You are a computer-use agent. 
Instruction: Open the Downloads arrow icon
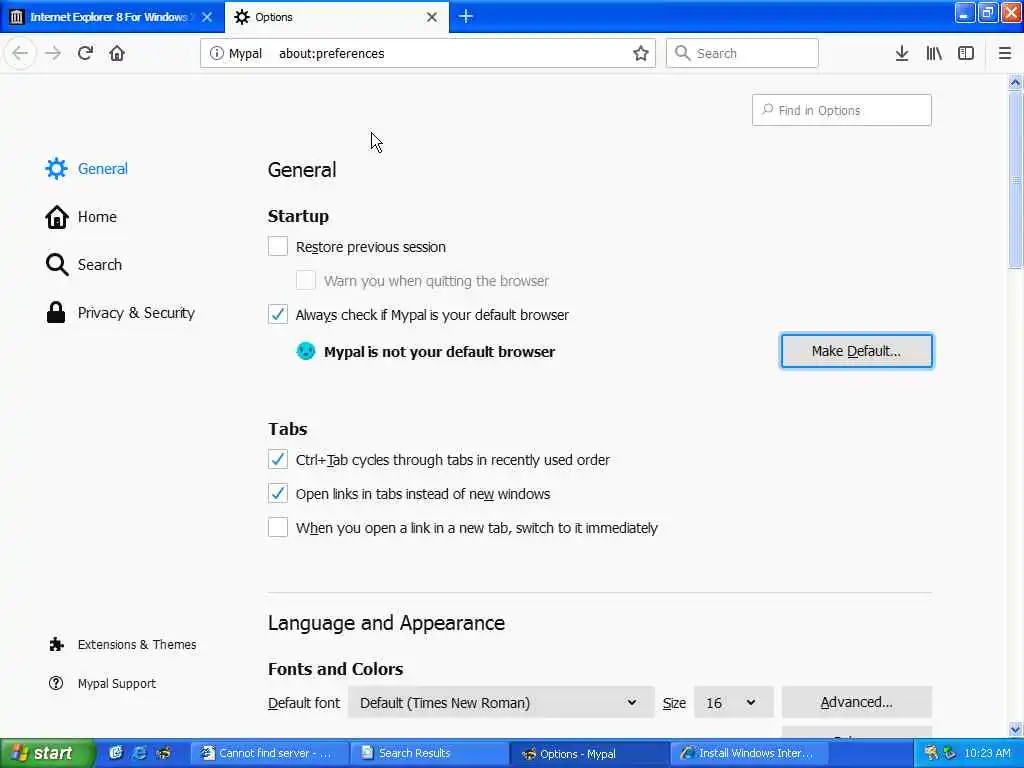[902, 54]
